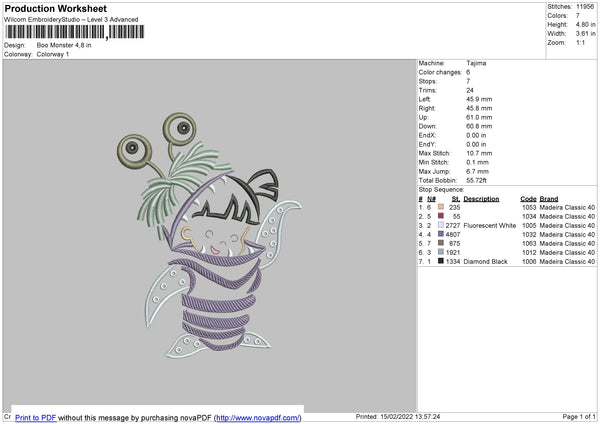Click the olive-brown swatch of stop 5
Screen dimensions: 600x424
click(x=441, y=243)
